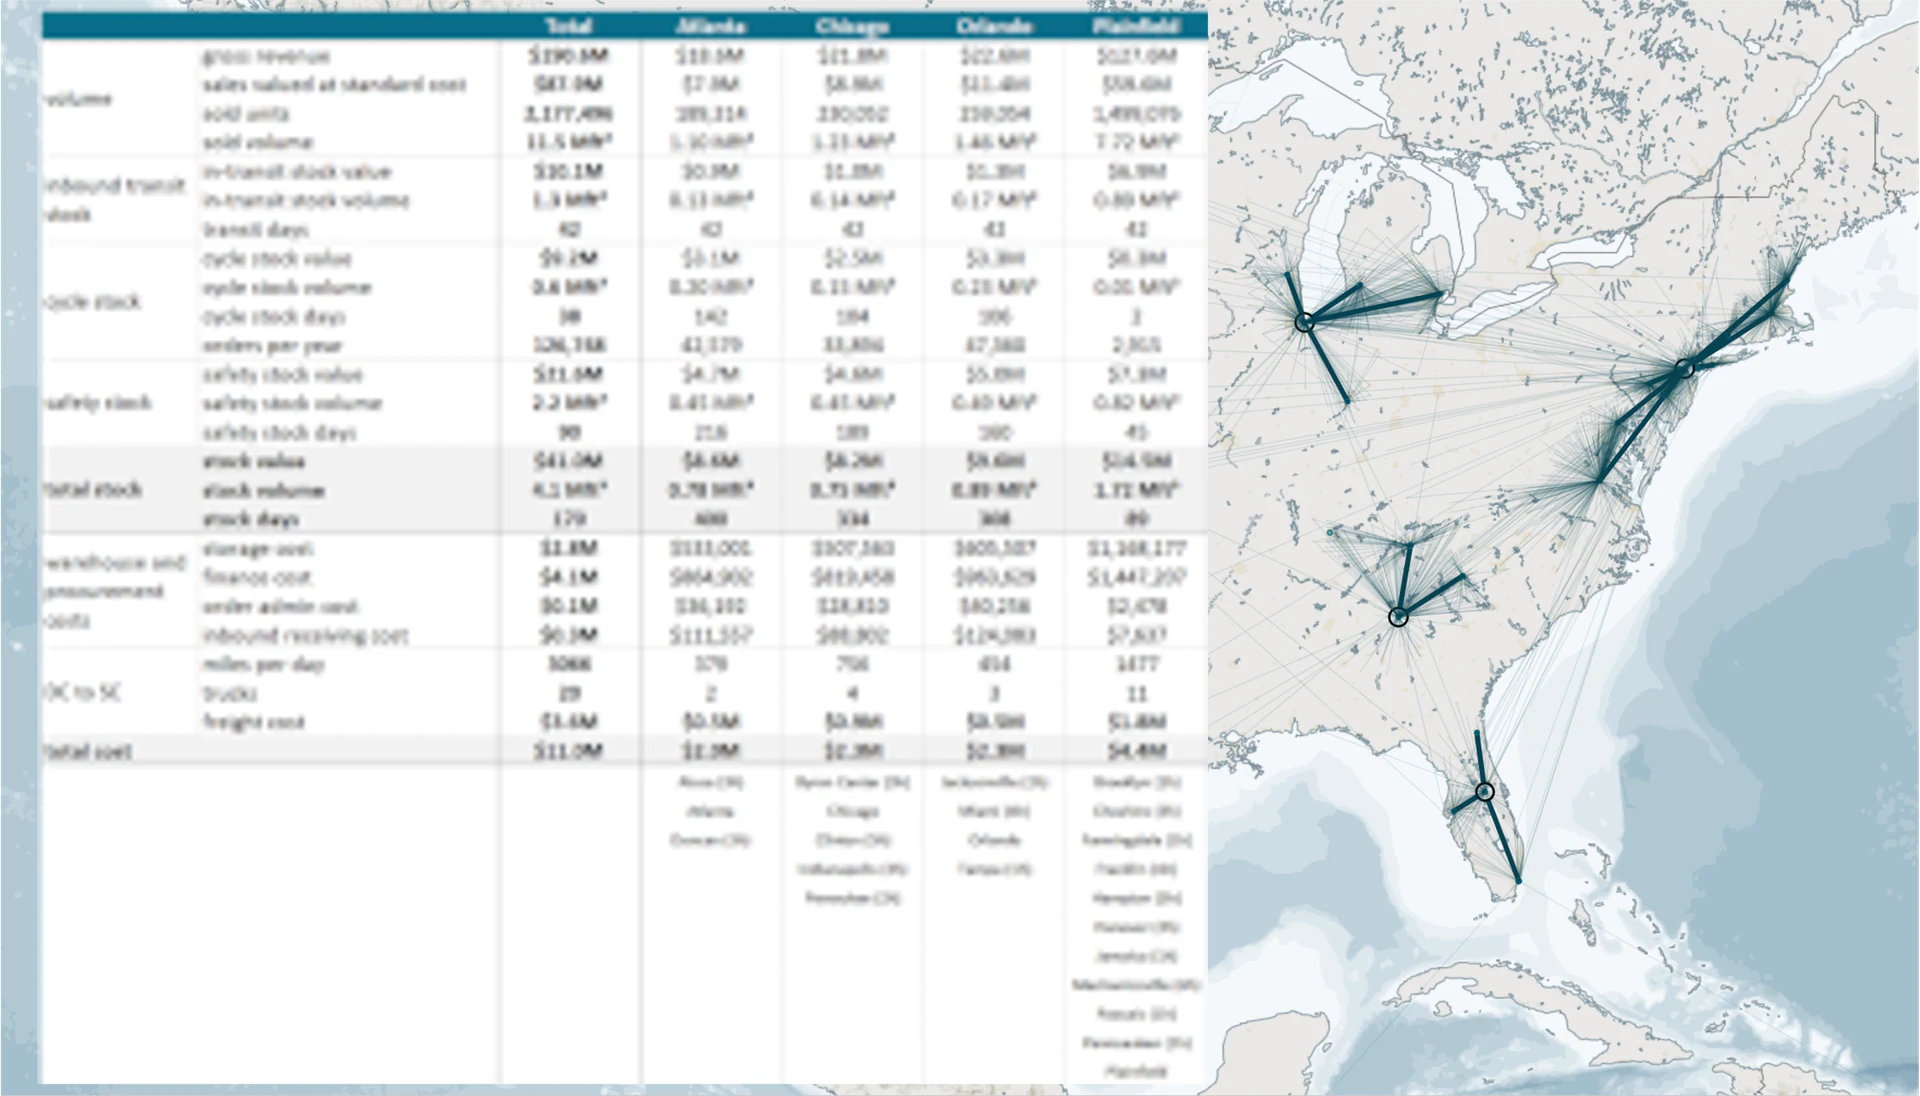1920x1096 pixels.
Task: Select the Plainfield column header
Action: (x=1136, y=26)
